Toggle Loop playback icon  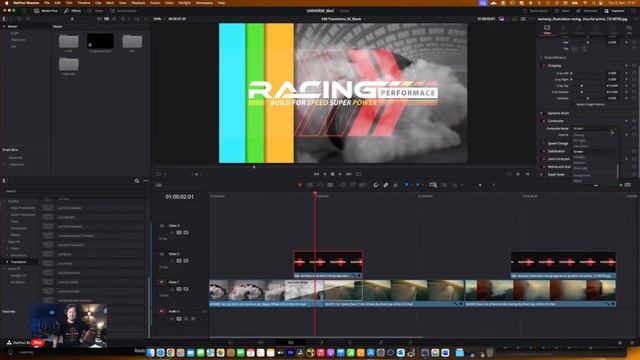click(358, 174)
